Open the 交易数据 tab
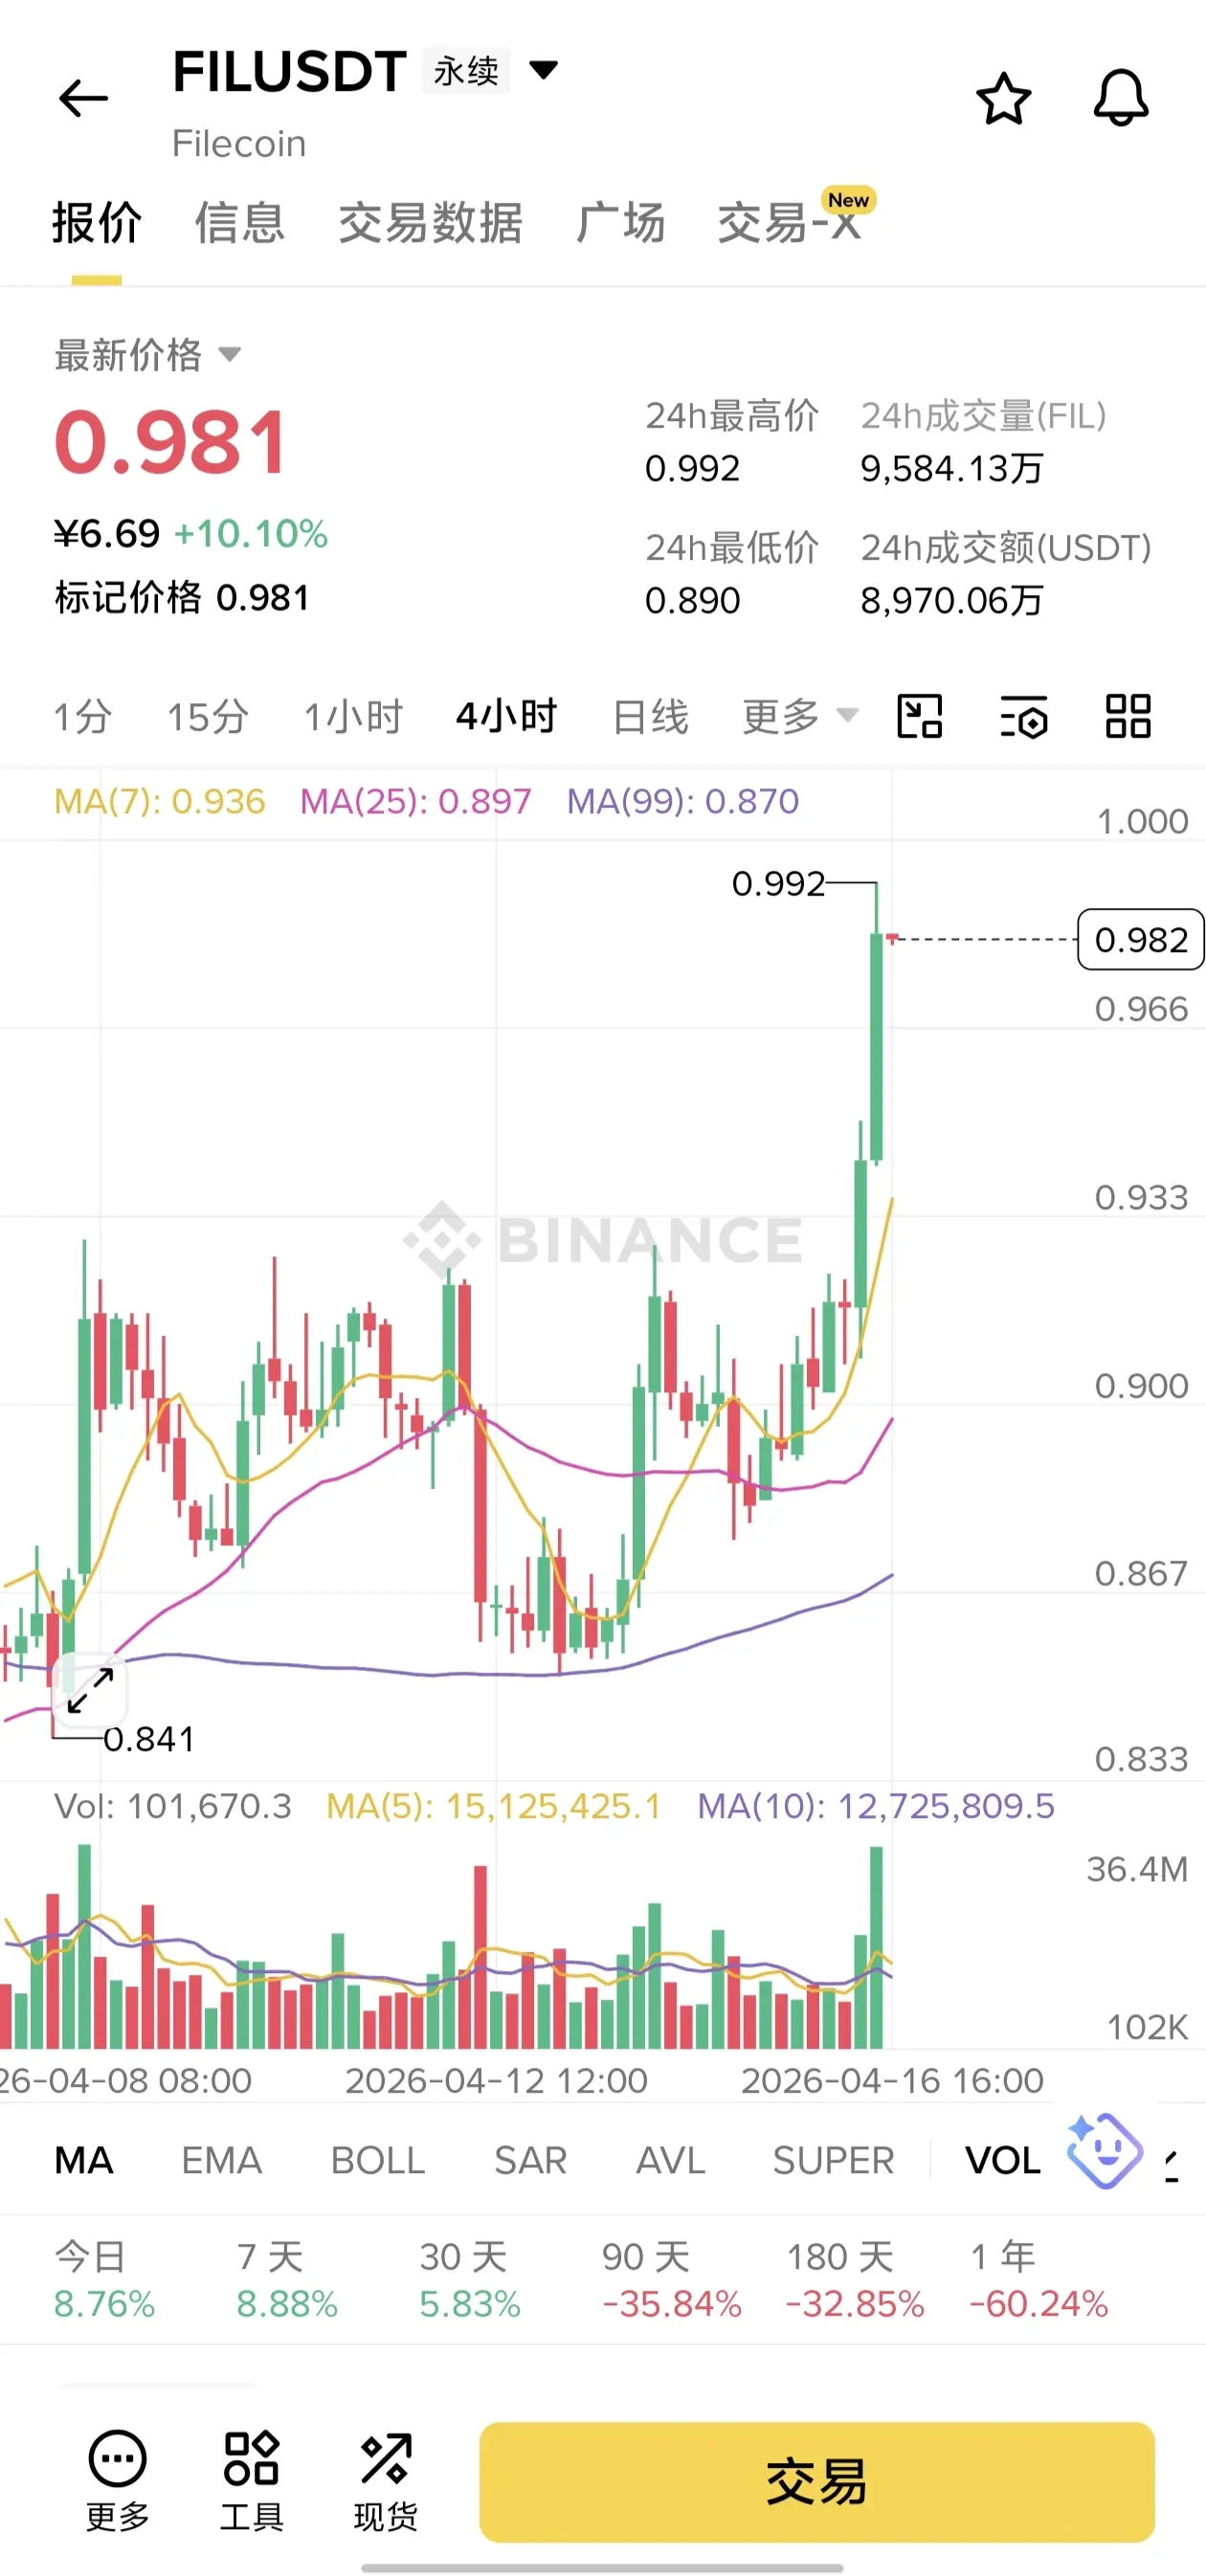The height and width of the screenshot is (2576, 1206). 431,222
